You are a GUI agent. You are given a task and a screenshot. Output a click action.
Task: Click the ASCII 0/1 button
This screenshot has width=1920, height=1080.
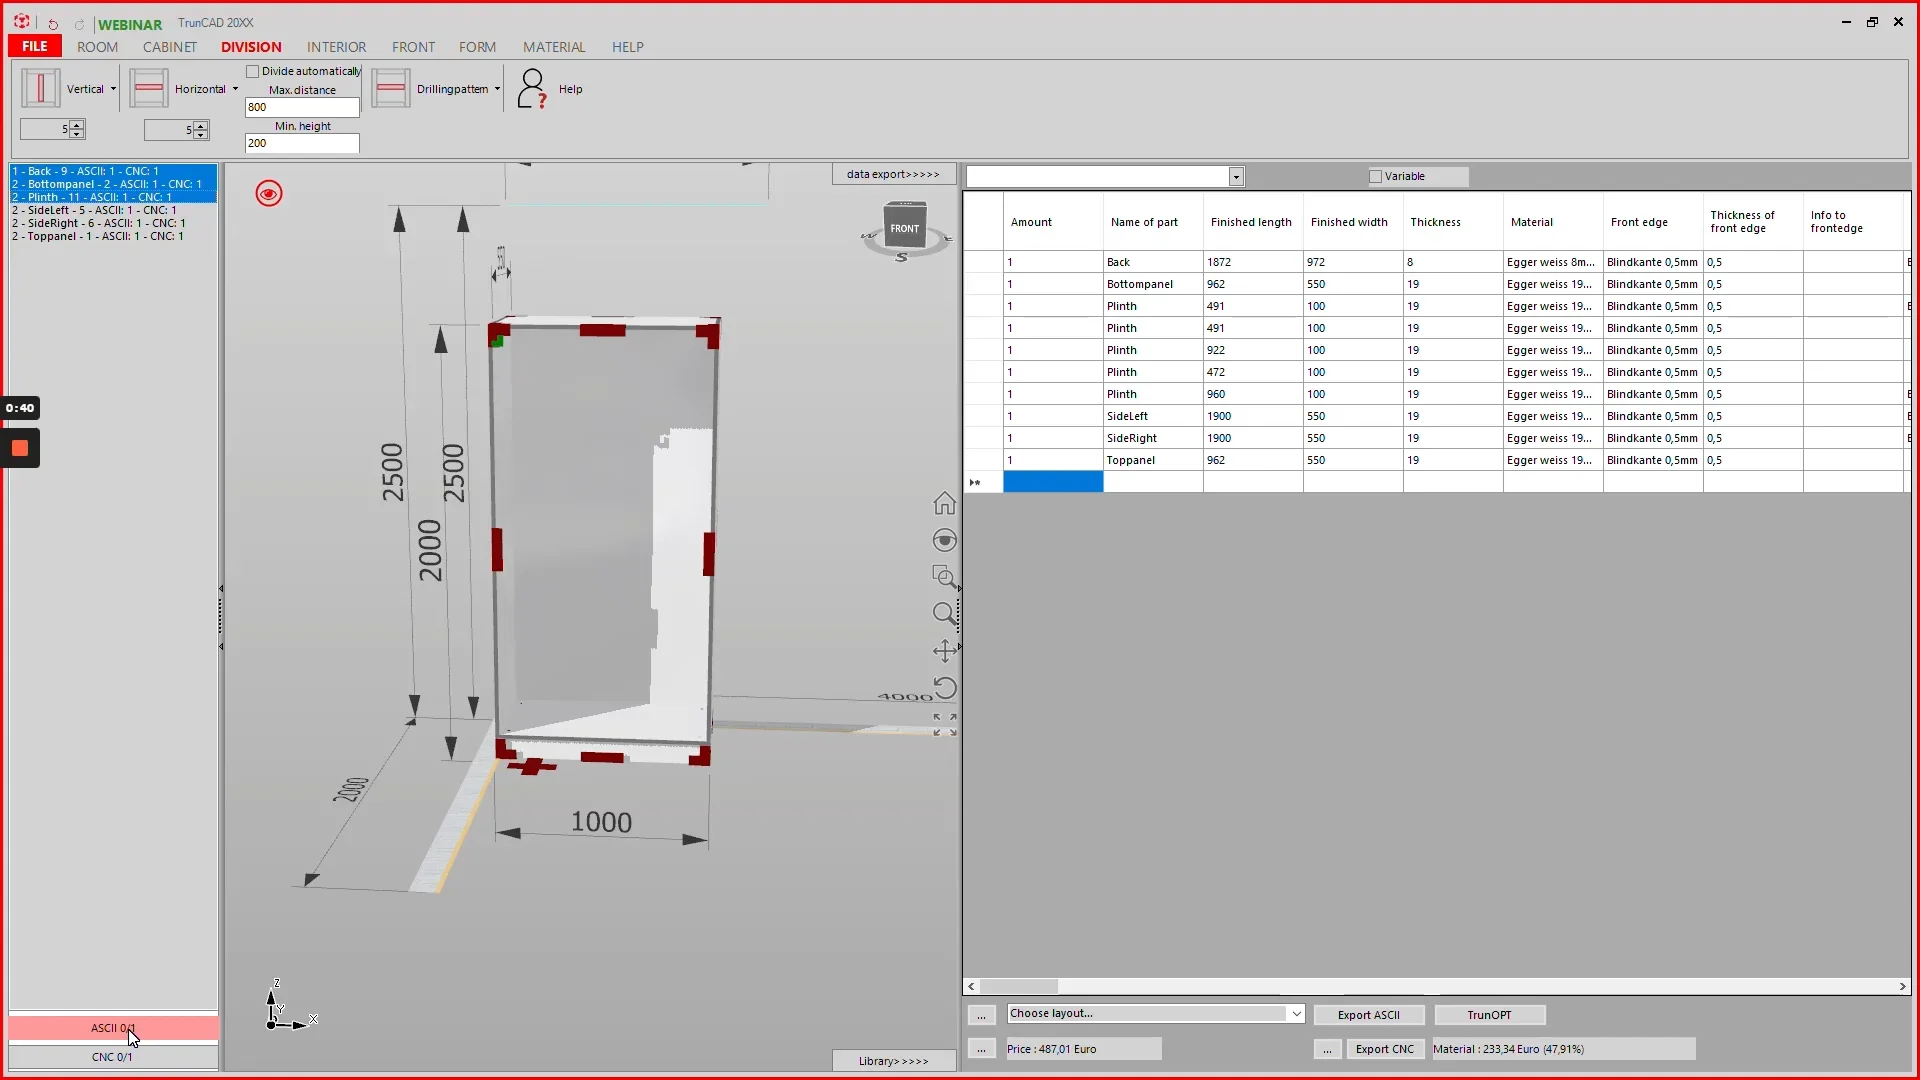tap(113, 1028)
